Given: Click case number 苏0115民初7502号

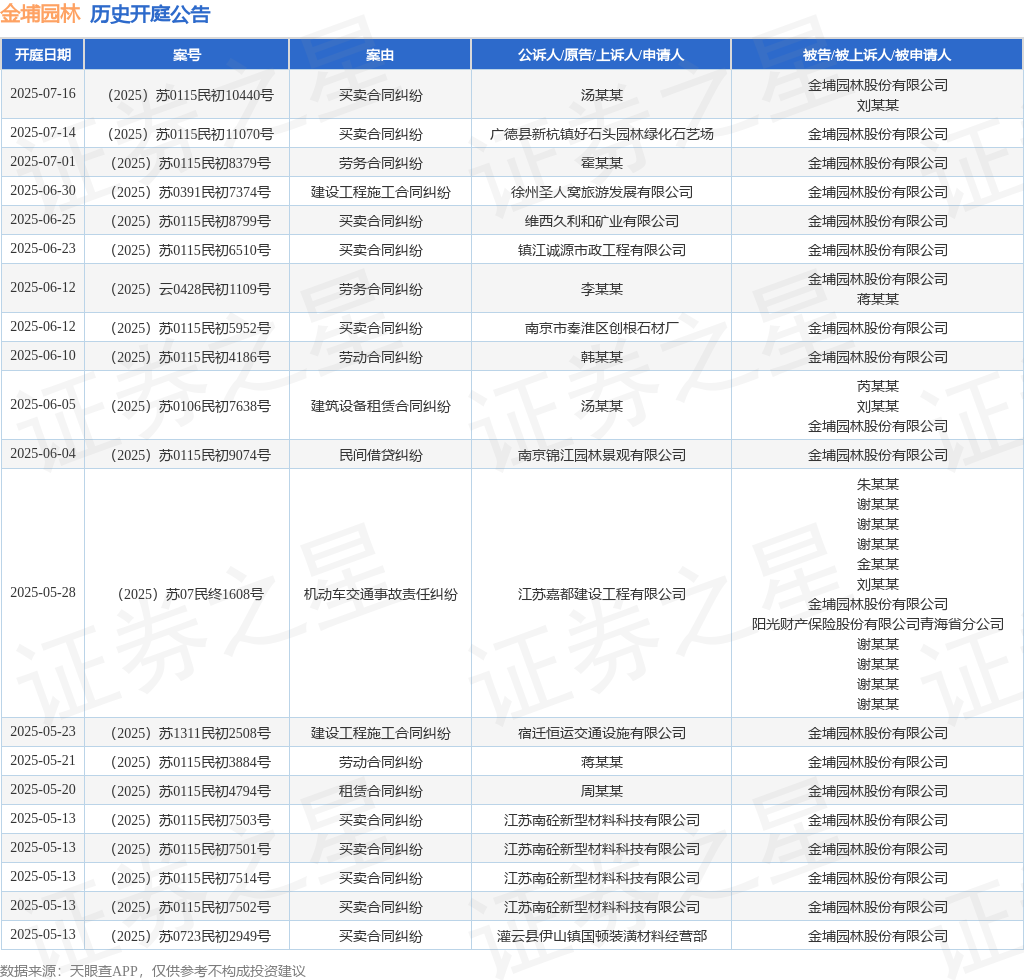Looking at the screenshot, I should point(191,907).
